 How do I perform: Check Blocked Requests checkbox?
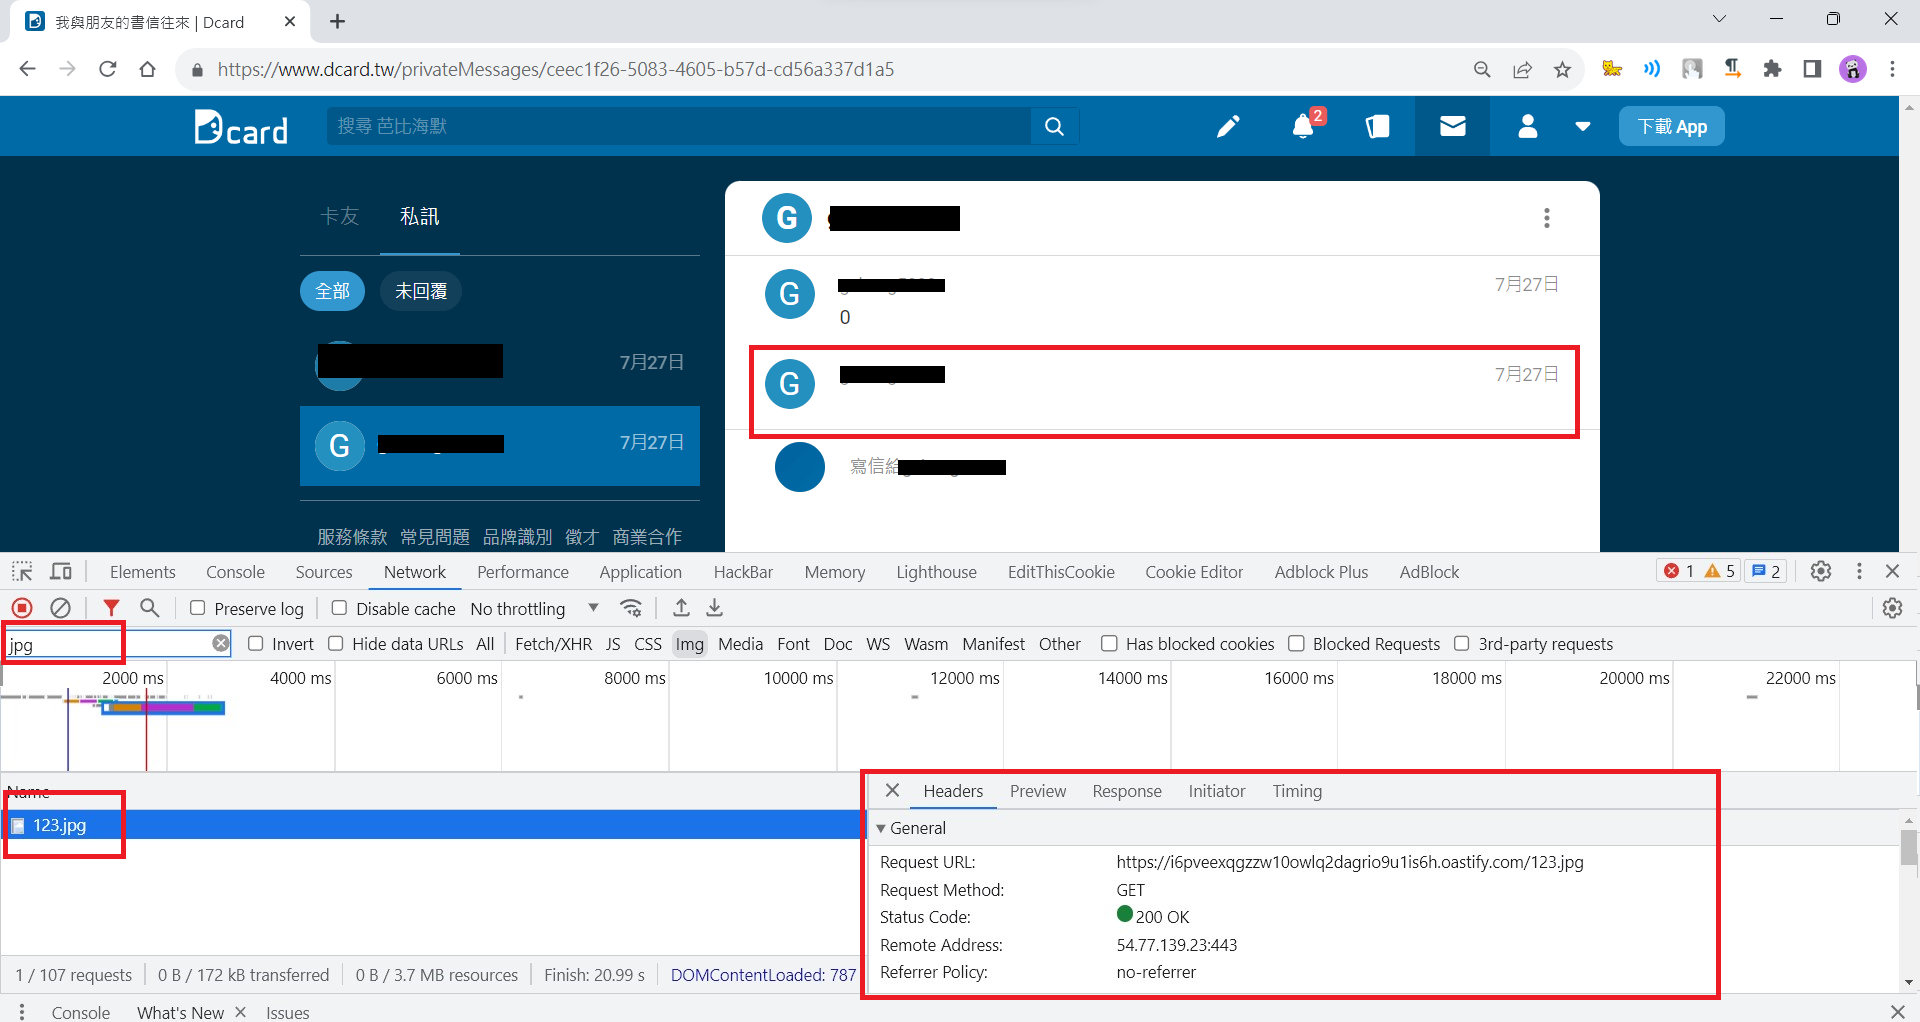point(1296,643)
